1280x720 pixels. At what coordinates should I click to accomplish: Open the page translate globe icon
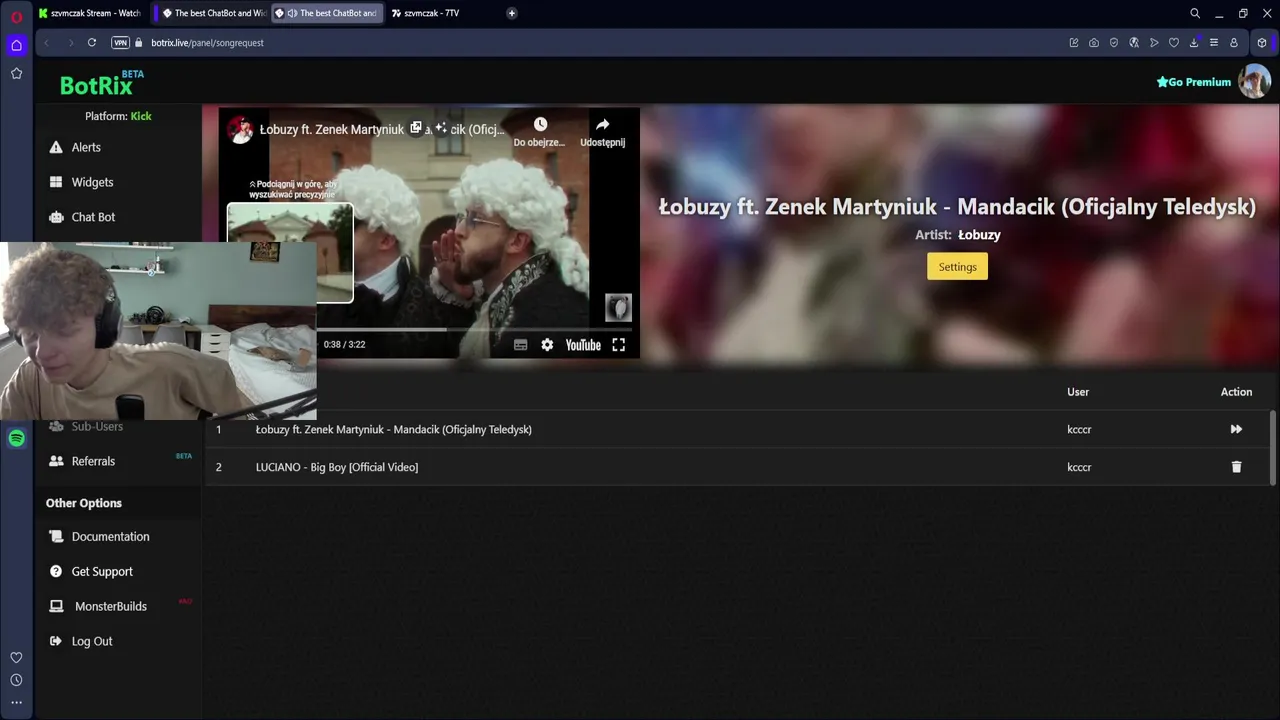1134,43
